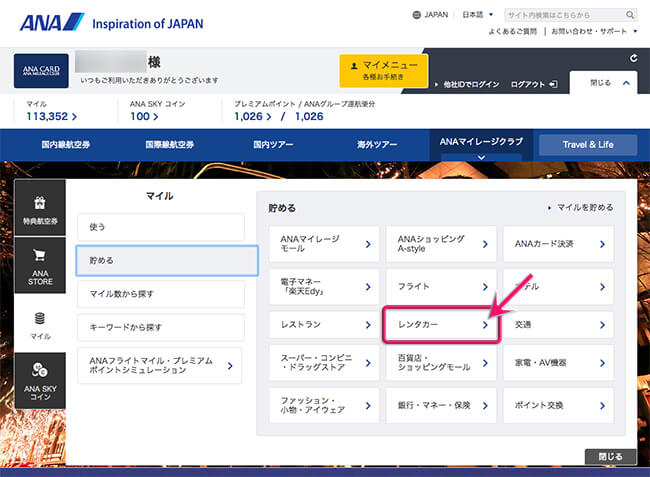Open the フライト category
The image size is (650, 477).
click(441, 286)
